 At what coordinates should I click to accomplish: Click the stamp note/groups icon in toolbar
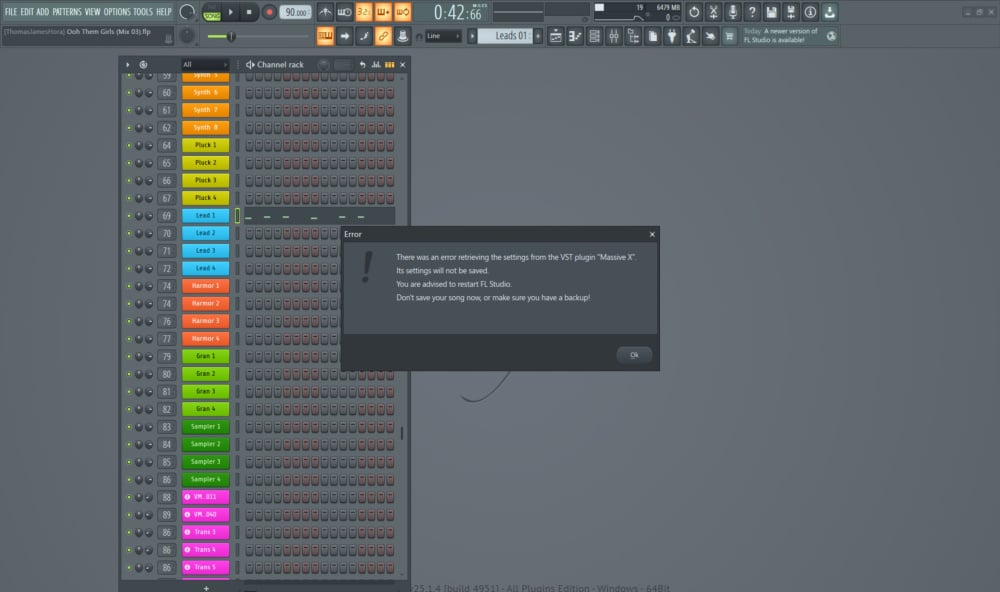402,36
